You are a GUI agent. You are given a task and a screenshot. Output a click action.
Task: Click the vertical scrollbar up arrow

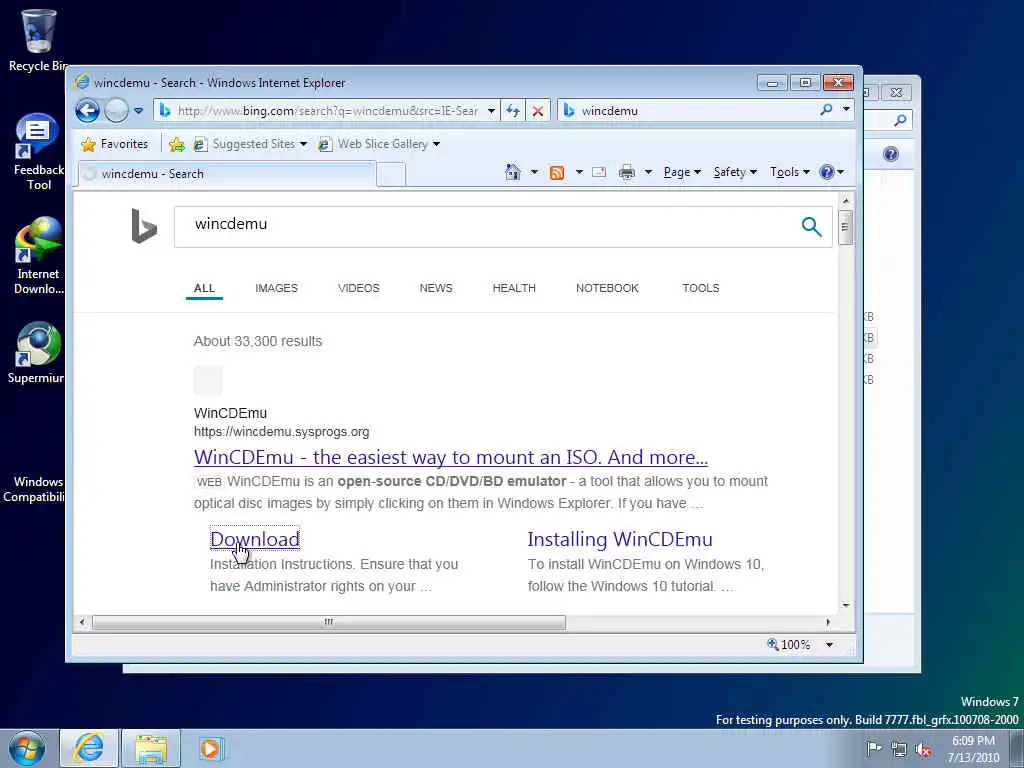click(846, 200)
